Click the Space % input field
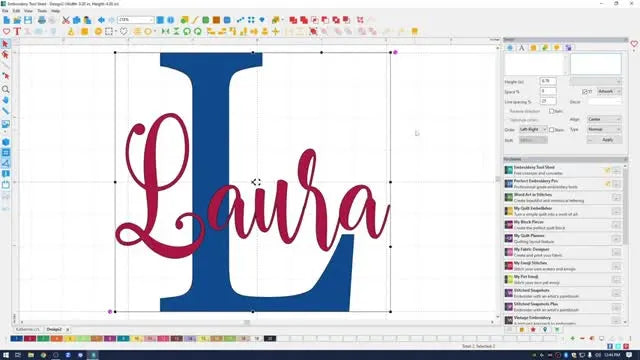The height and width of the screenshot is (360, 640). pyautogui.click(x=548, y=91)
